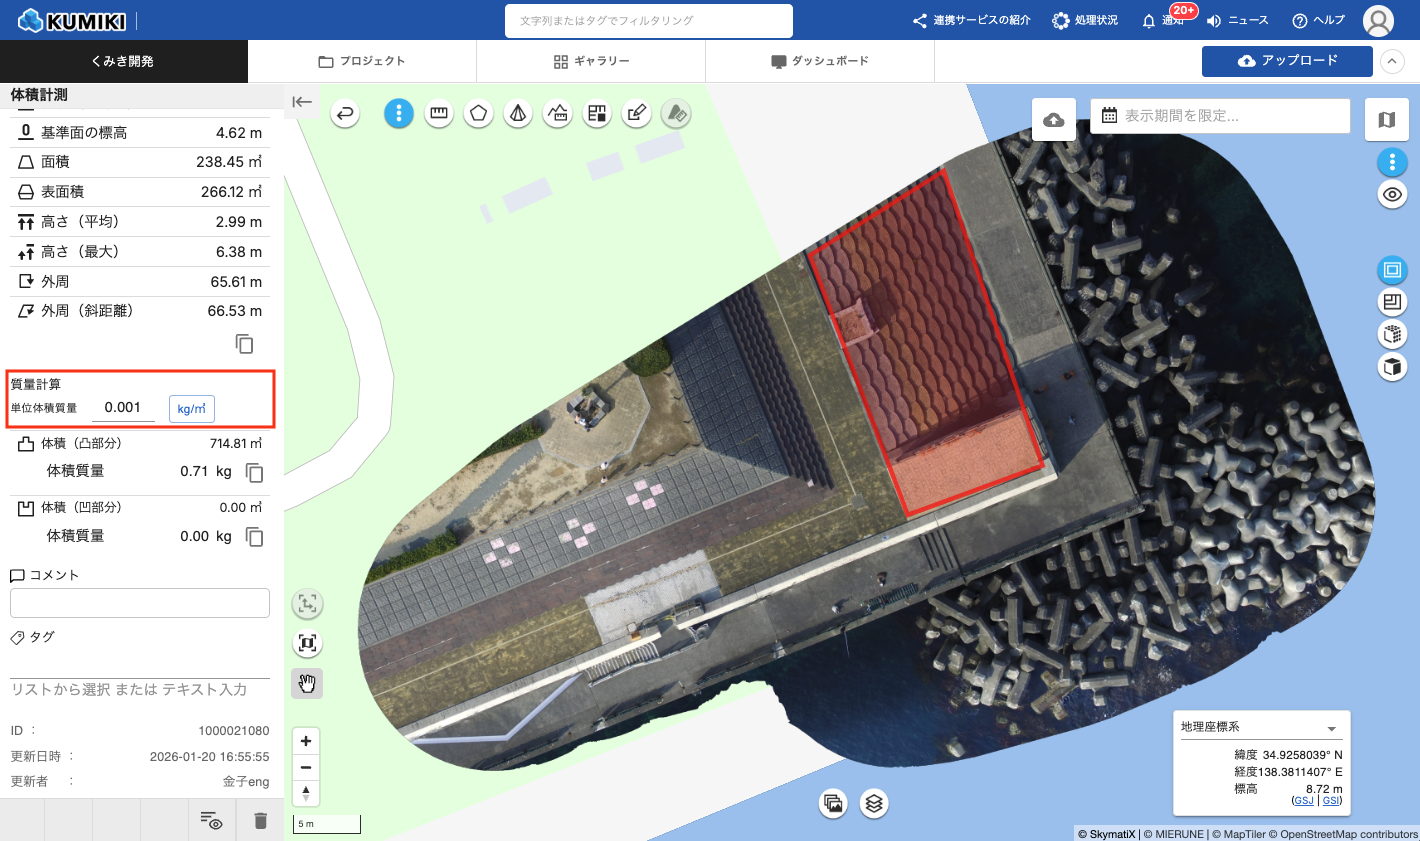Copy the convex volume mass value
This screenshot has height=841, width=1420.
click(255, 472)
